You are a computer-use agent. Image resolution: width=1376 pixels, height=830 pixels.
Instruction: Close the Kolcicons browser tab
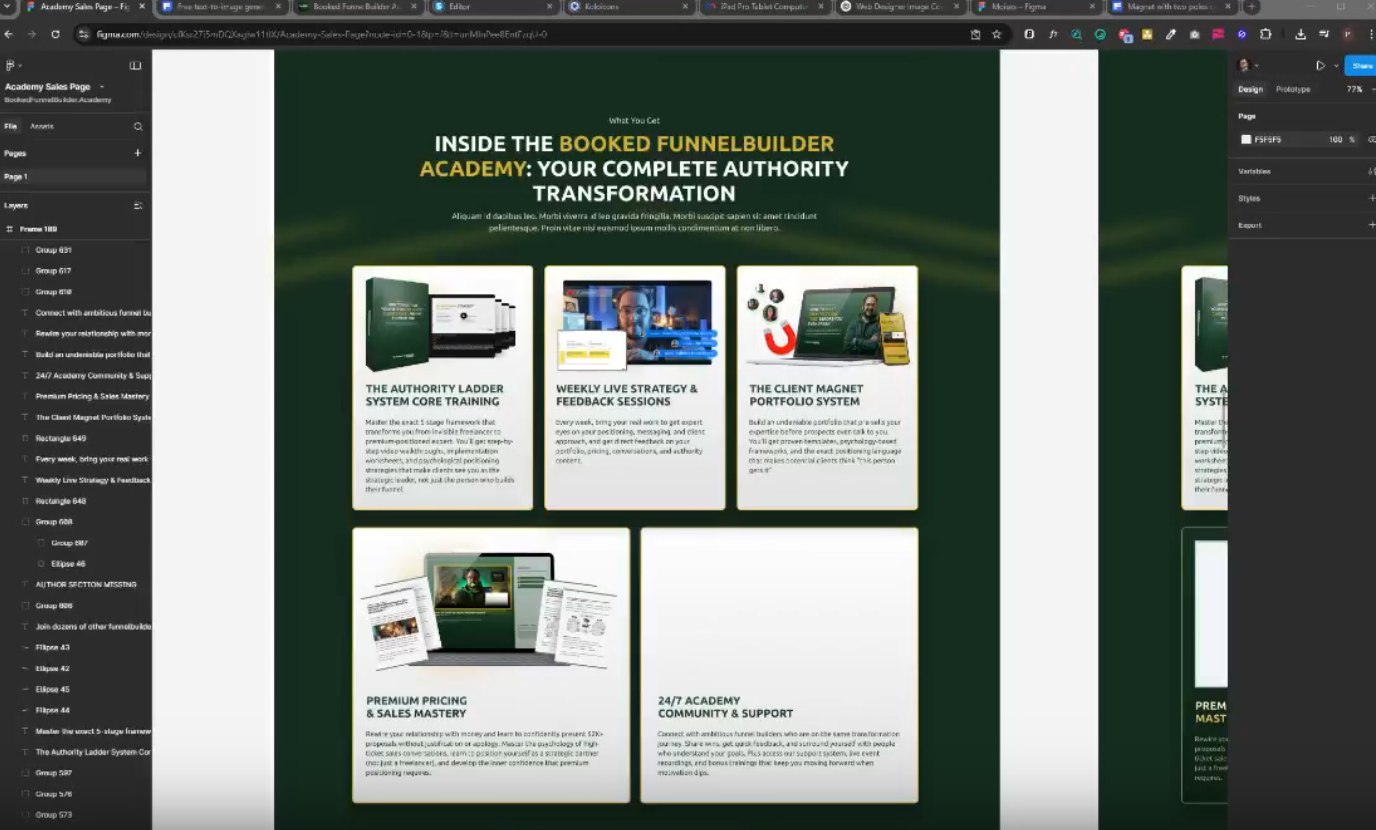click(685, 7)
